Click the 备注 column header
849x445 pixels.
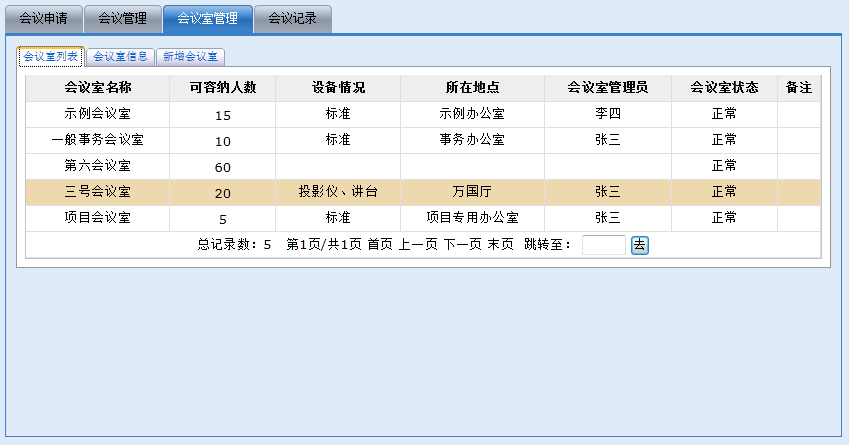coord(799,88)
